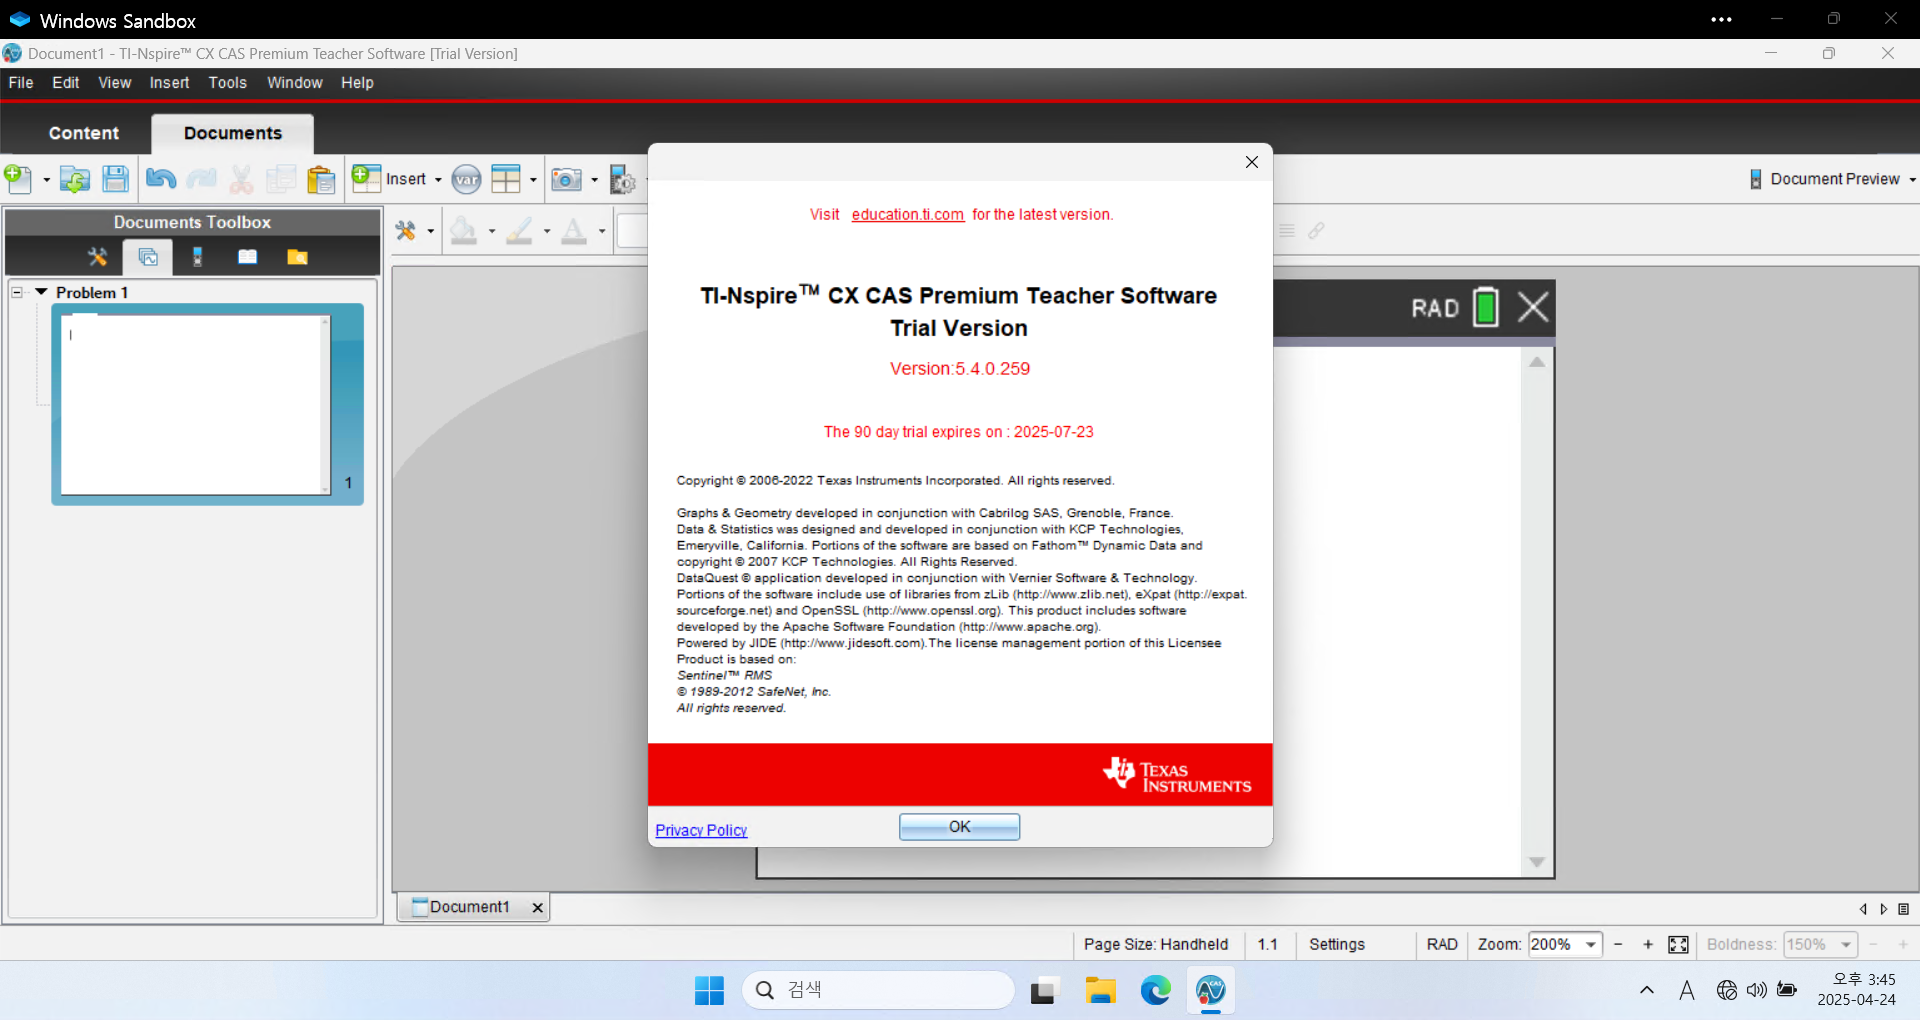Open the TI-SmartView Emulator tab in the toolbox
The image size is (1920, 1020).
point(197,257)
